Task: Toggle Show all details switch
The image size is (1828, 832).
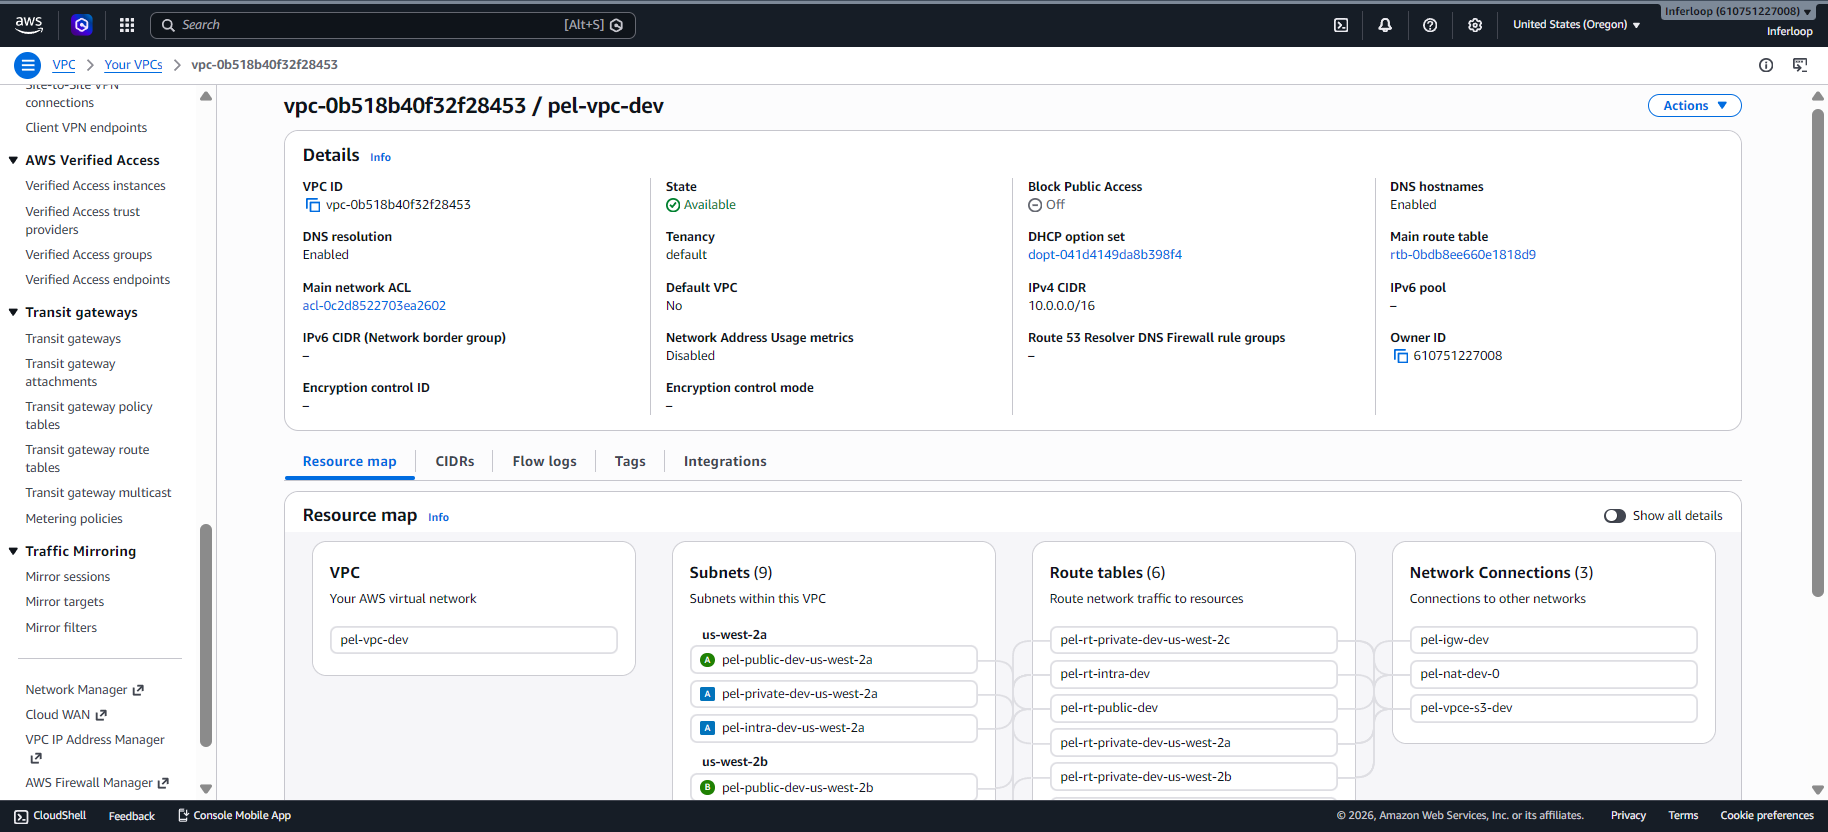Action: click(1614, 516)
